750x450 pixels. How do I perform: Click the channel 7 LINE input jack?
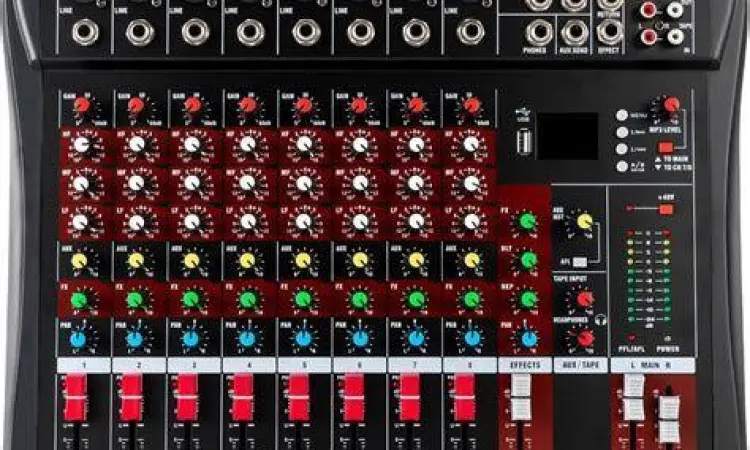pyautogui.click(x=416, y=32)
